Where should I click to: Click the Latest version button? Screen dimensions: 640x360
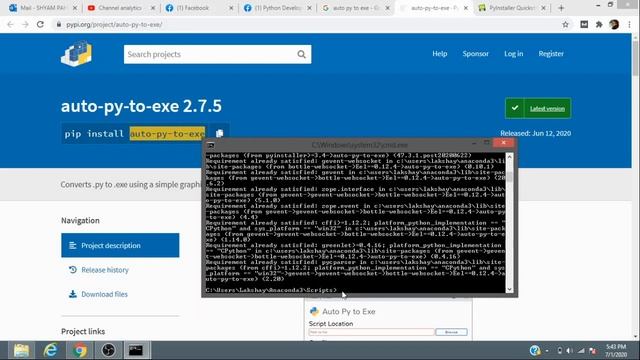538,108
